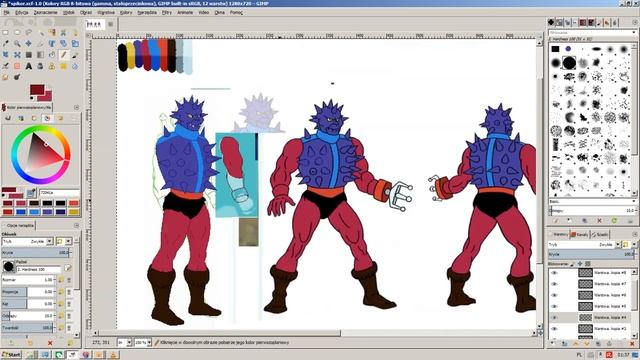Hide layer Warstwa kopia #7
The image size is (640, 360).
(x=554, y=284)
